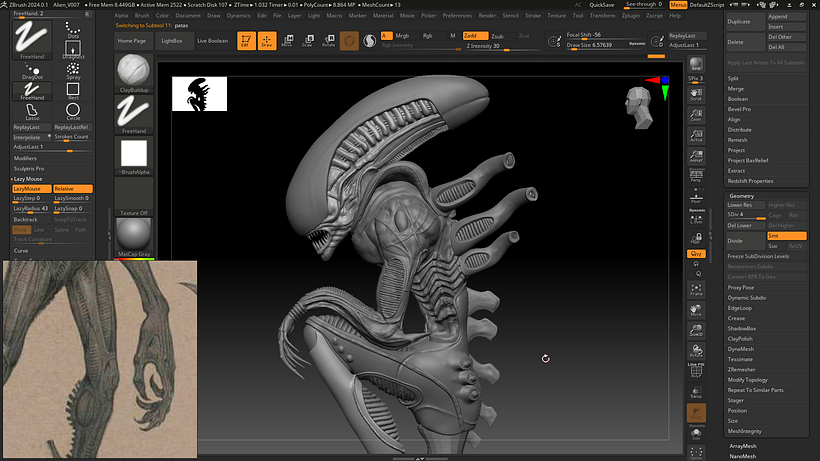Click the Actual size icon
820x461 pixels.
coord(696,135)
